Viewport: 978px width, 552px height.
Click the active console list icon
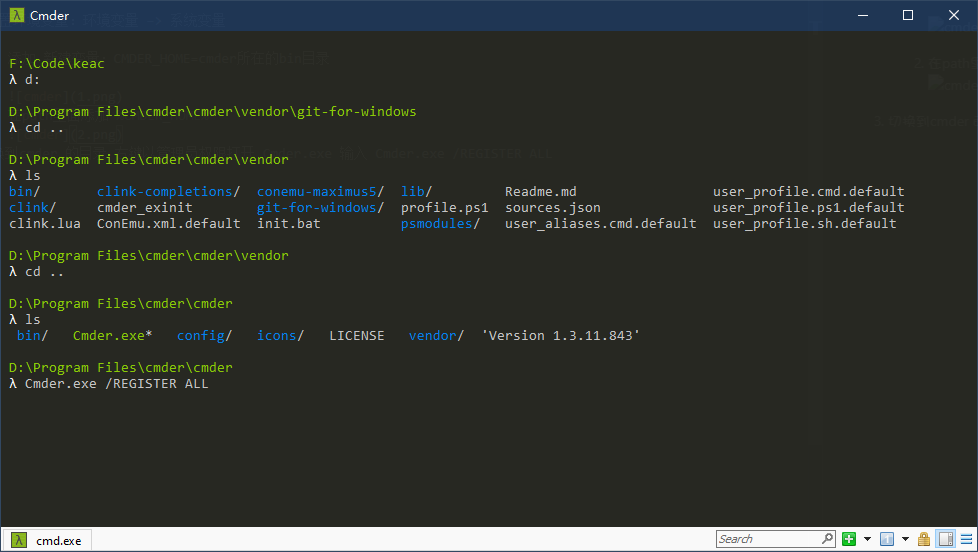click(886, 539)
